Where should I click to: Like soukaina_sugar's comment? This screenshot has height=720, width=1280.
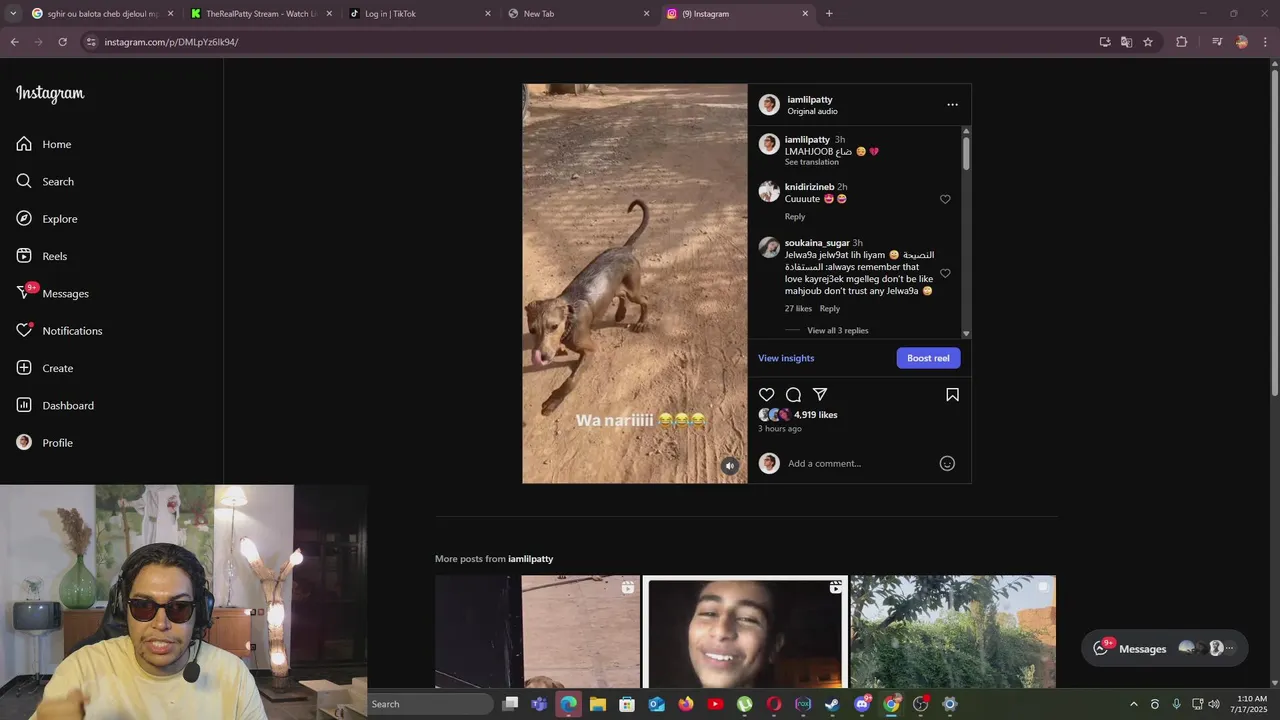coord(945,273)
